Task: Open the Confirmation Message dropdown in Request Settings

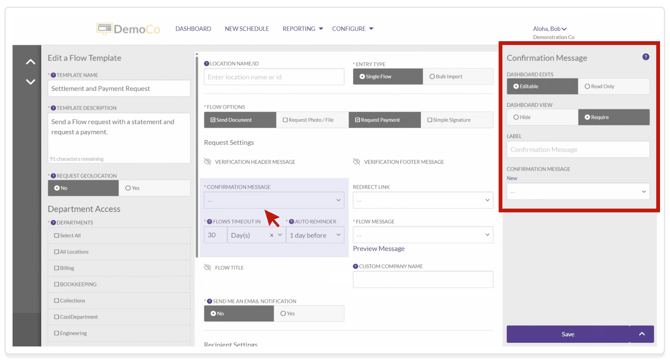Action: pos(274,200)
